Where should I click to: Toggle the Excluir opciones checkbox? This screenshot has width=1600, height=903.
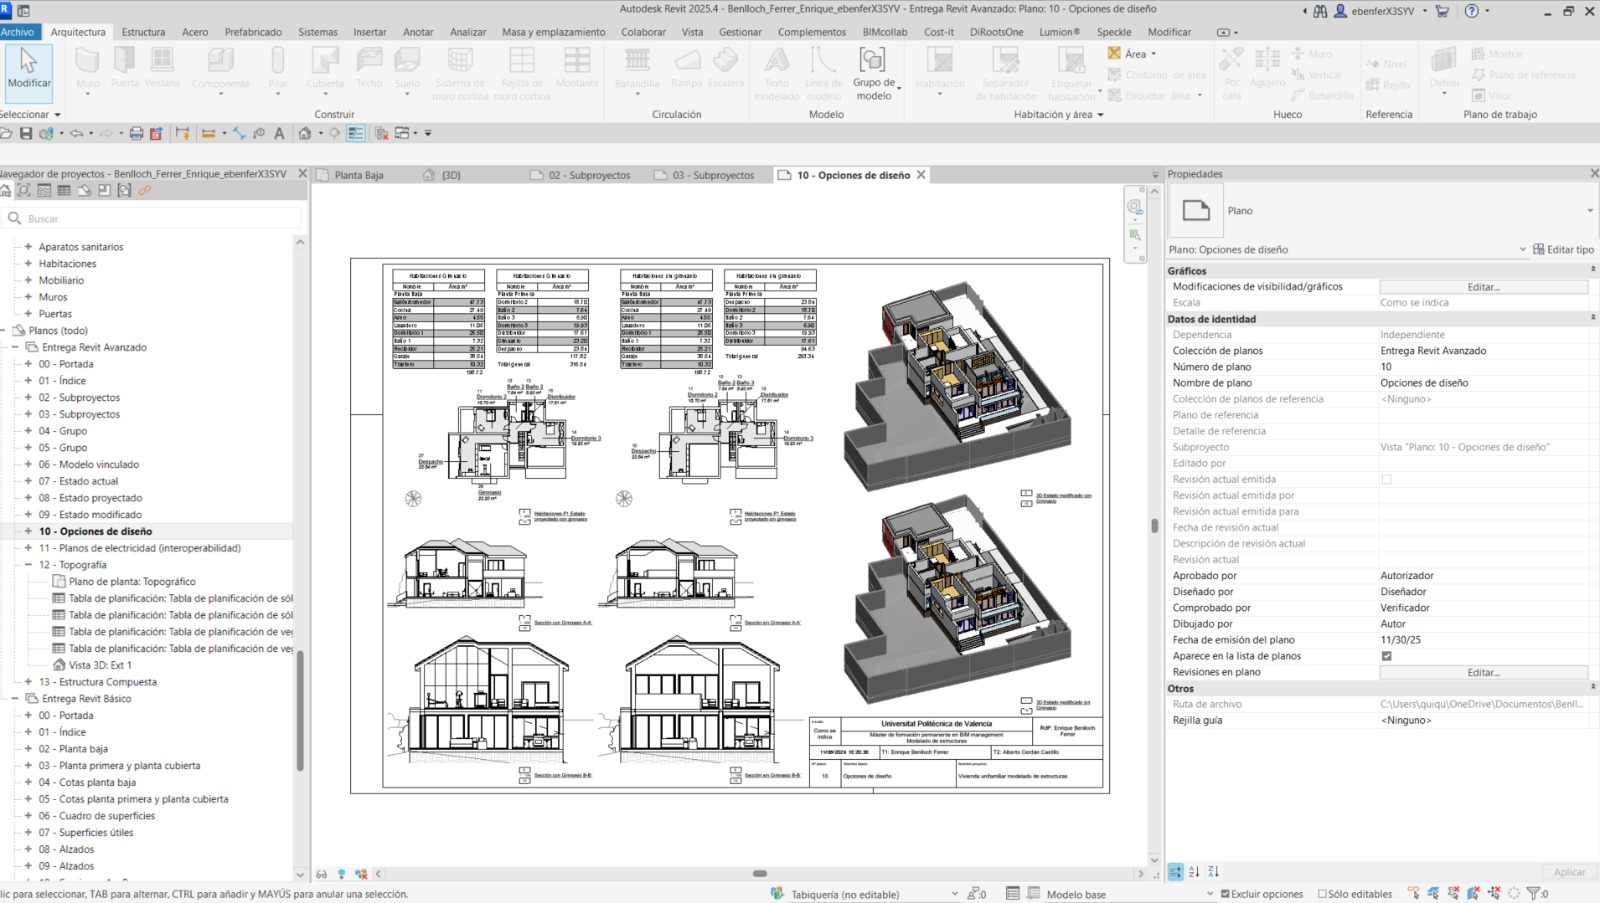click(1225, 894)
